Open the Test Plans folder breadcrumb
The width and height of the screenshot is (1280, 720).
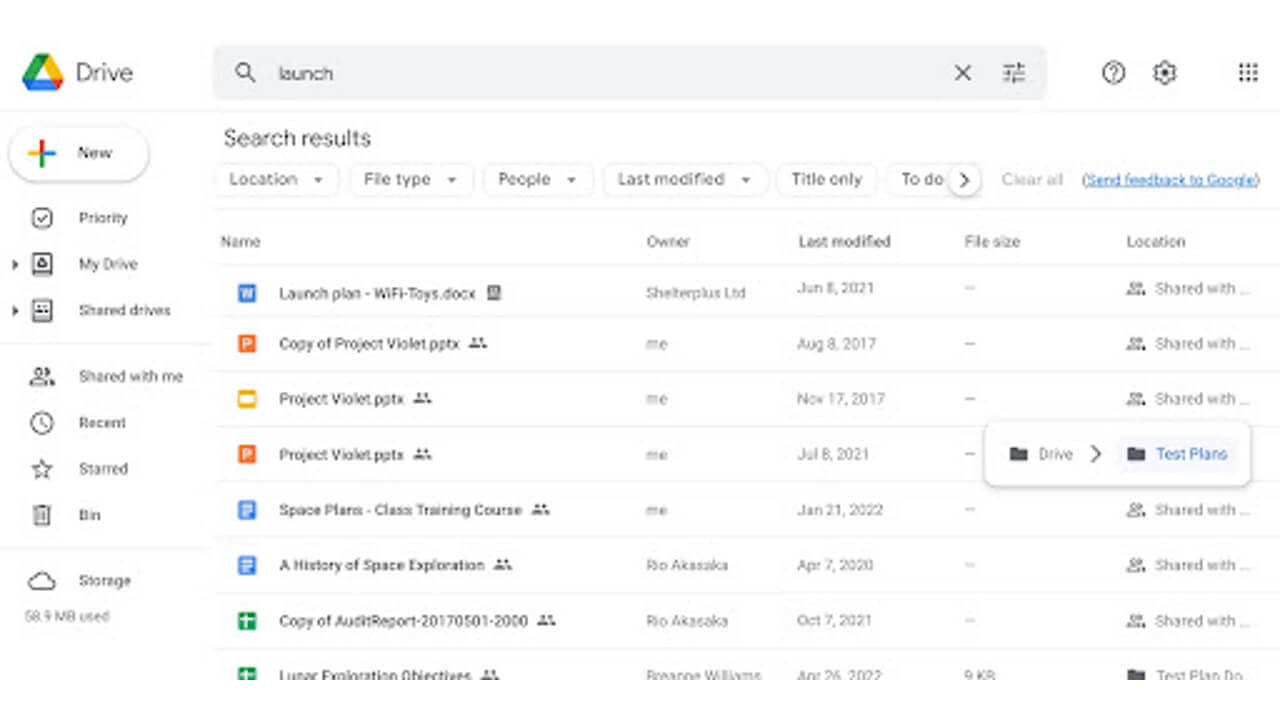pyautogui.click(x=1191, y=453)
